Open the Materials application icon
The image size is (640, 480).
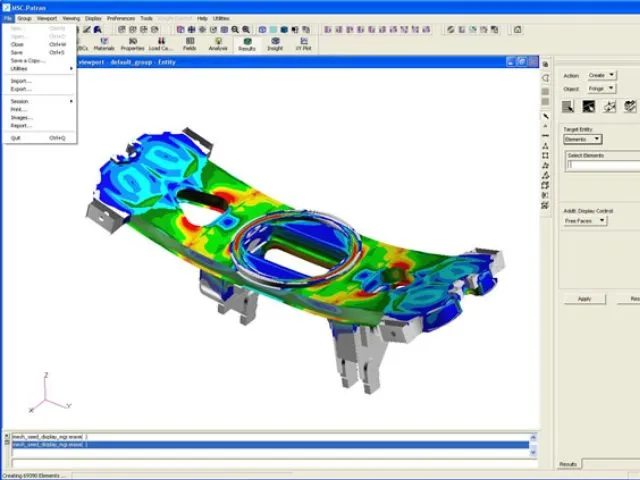coord(104,43)
